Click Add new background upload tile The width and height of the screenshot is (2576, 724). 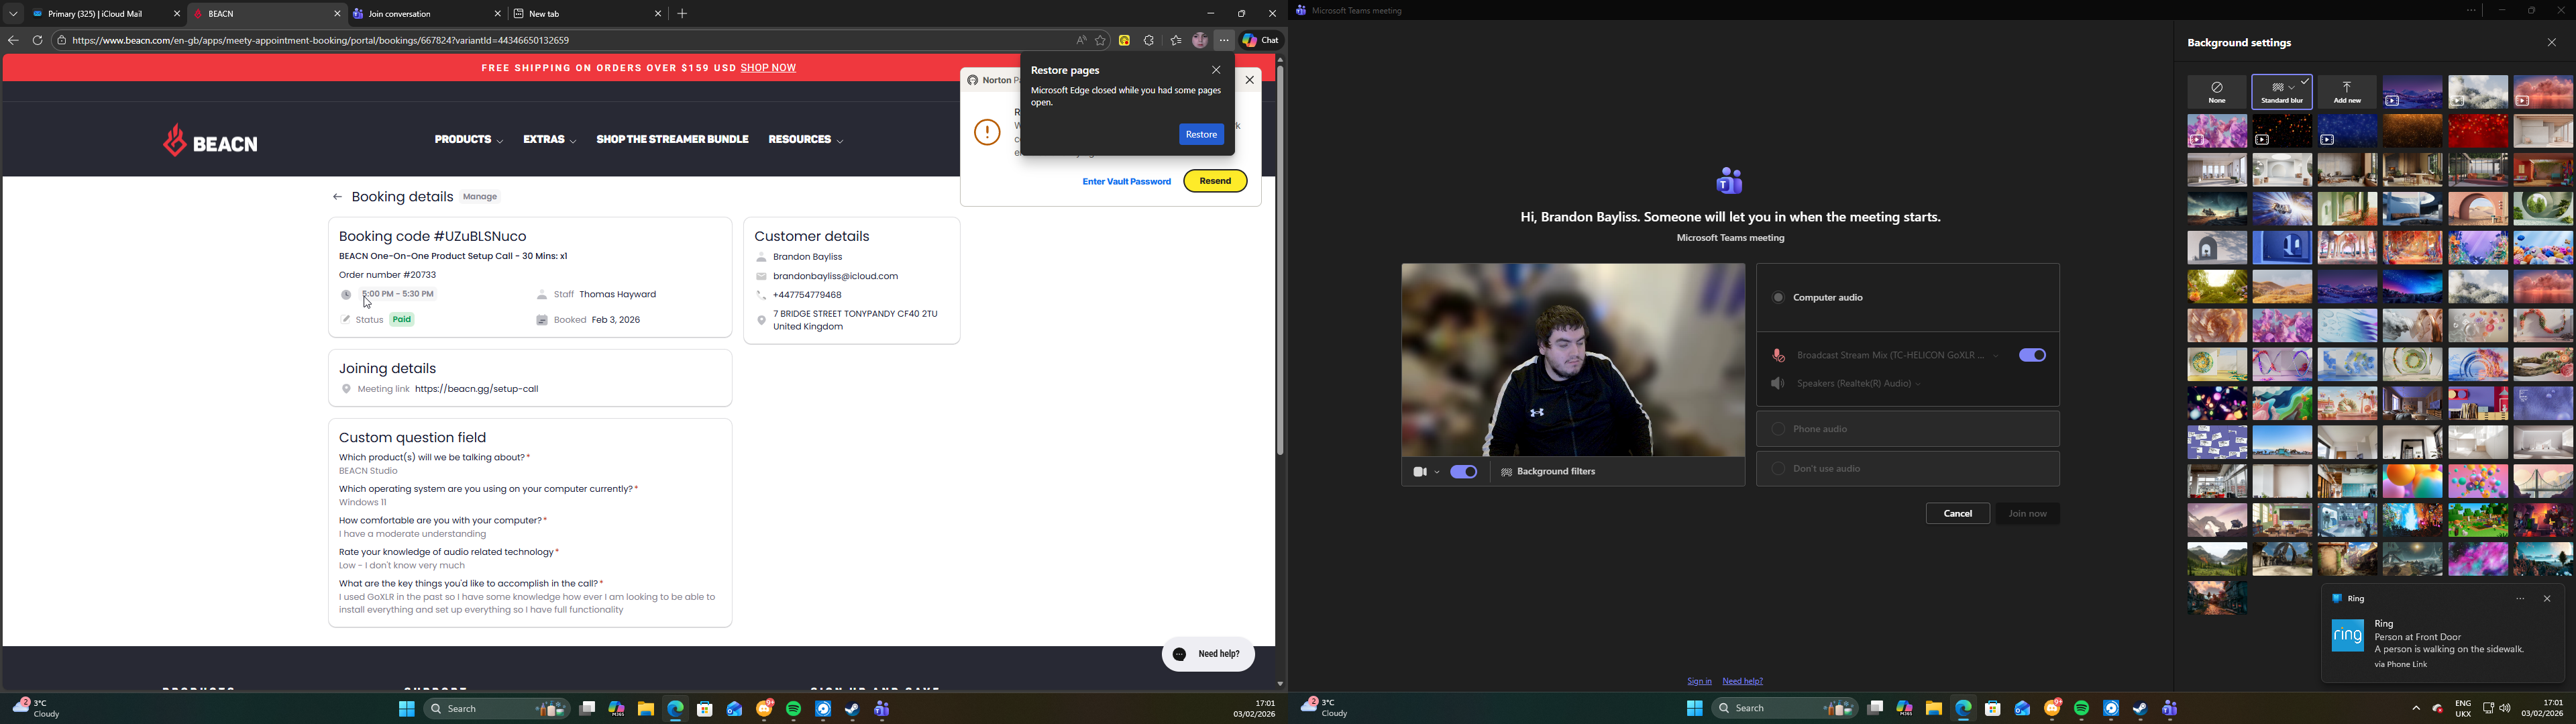click(2346, 92)
